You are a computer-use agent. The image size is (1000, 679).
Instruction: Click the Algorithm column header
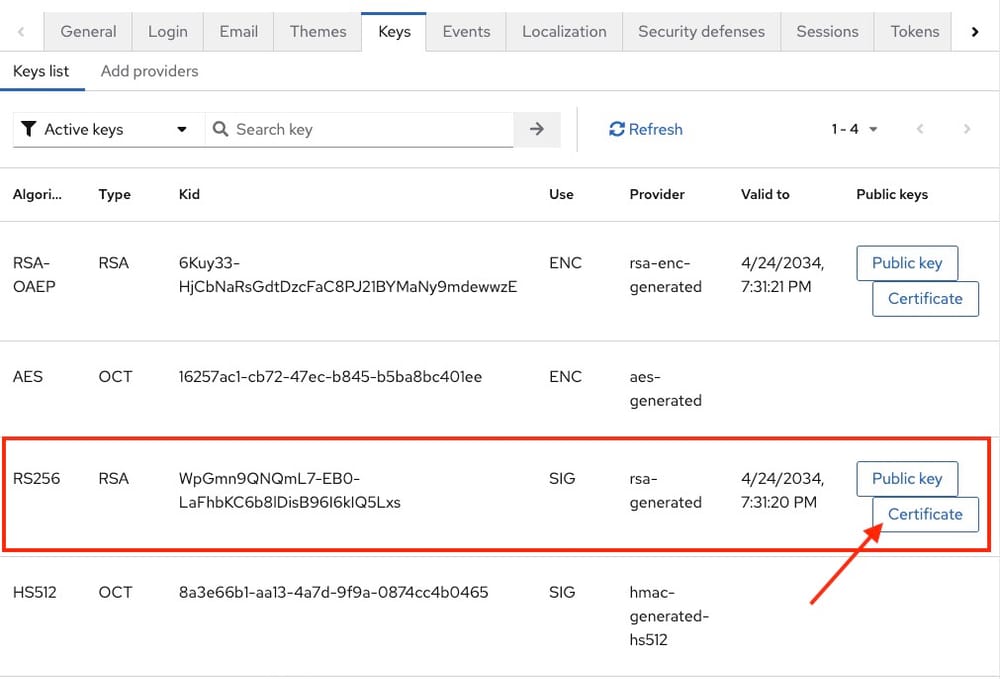tap(37, 194)
